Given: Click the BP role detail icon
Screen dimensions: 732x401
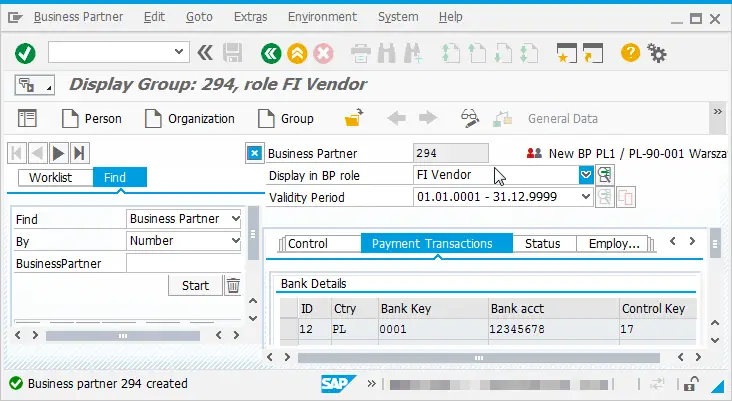Looking at the screenshot, I should (x=605, y=175).
